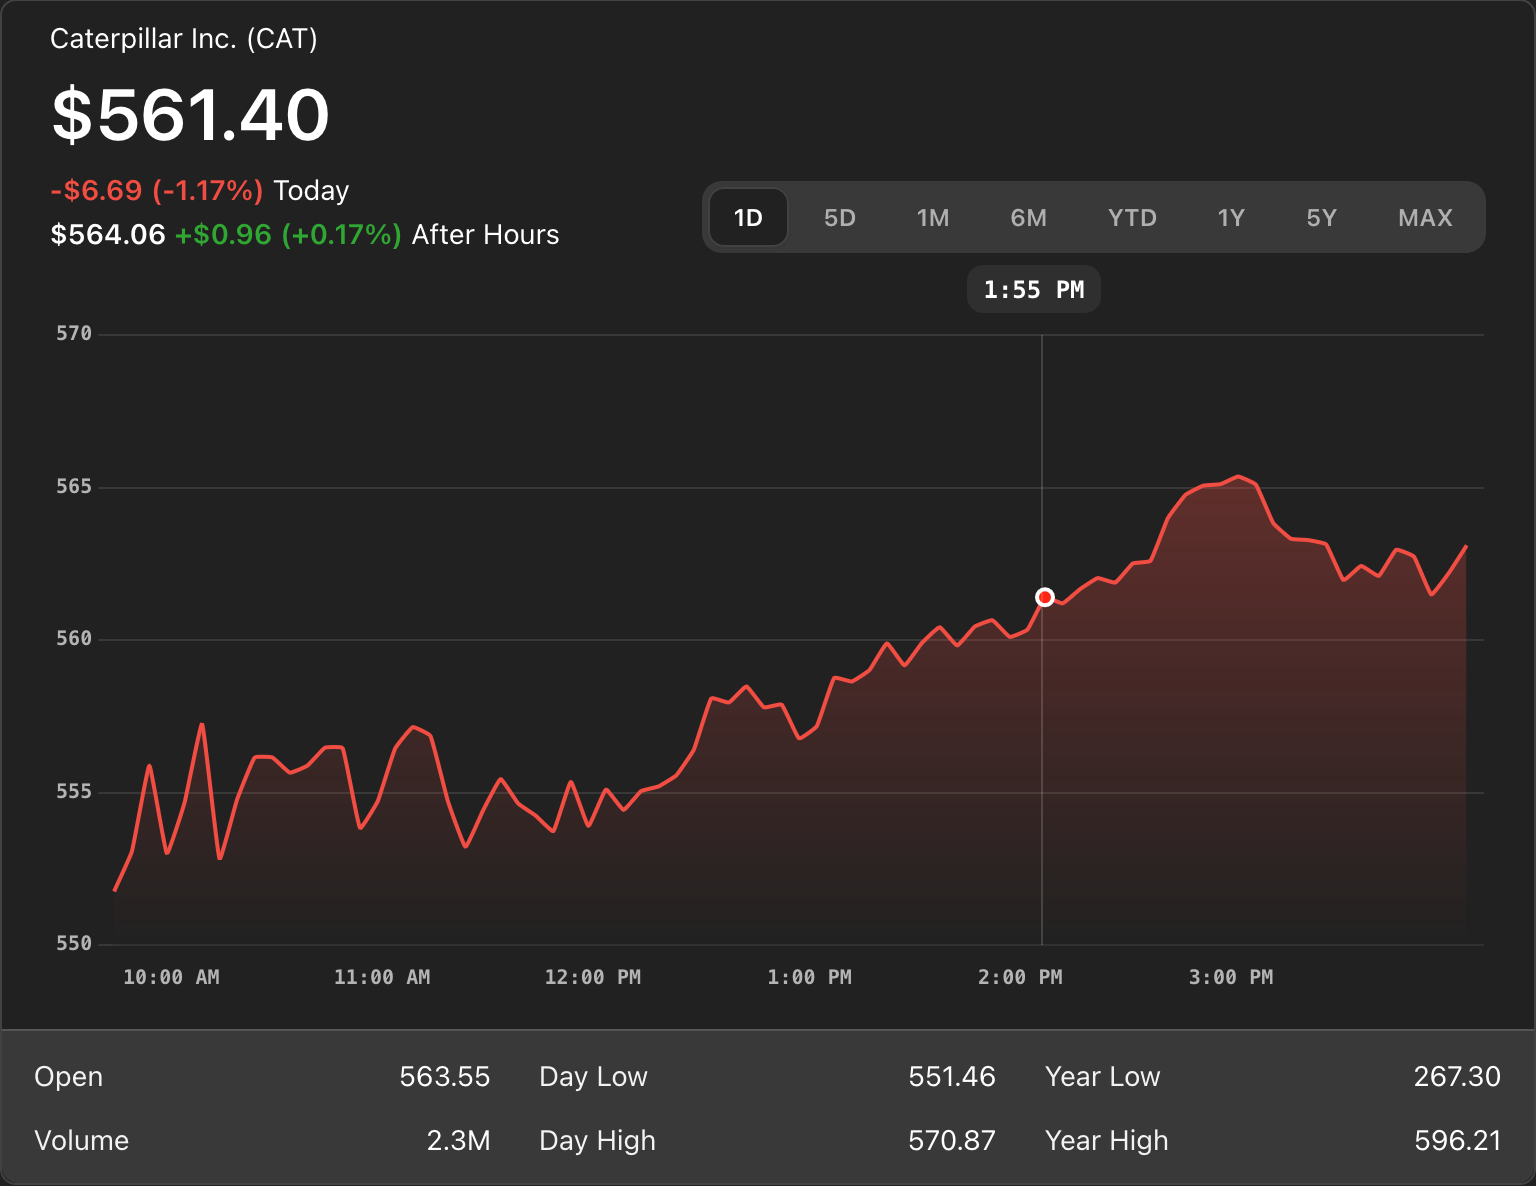This screenshot has width=1536, height=1186.
Task: Click the Year Low value 267.30
Action: click(x=1457, y=1077)
